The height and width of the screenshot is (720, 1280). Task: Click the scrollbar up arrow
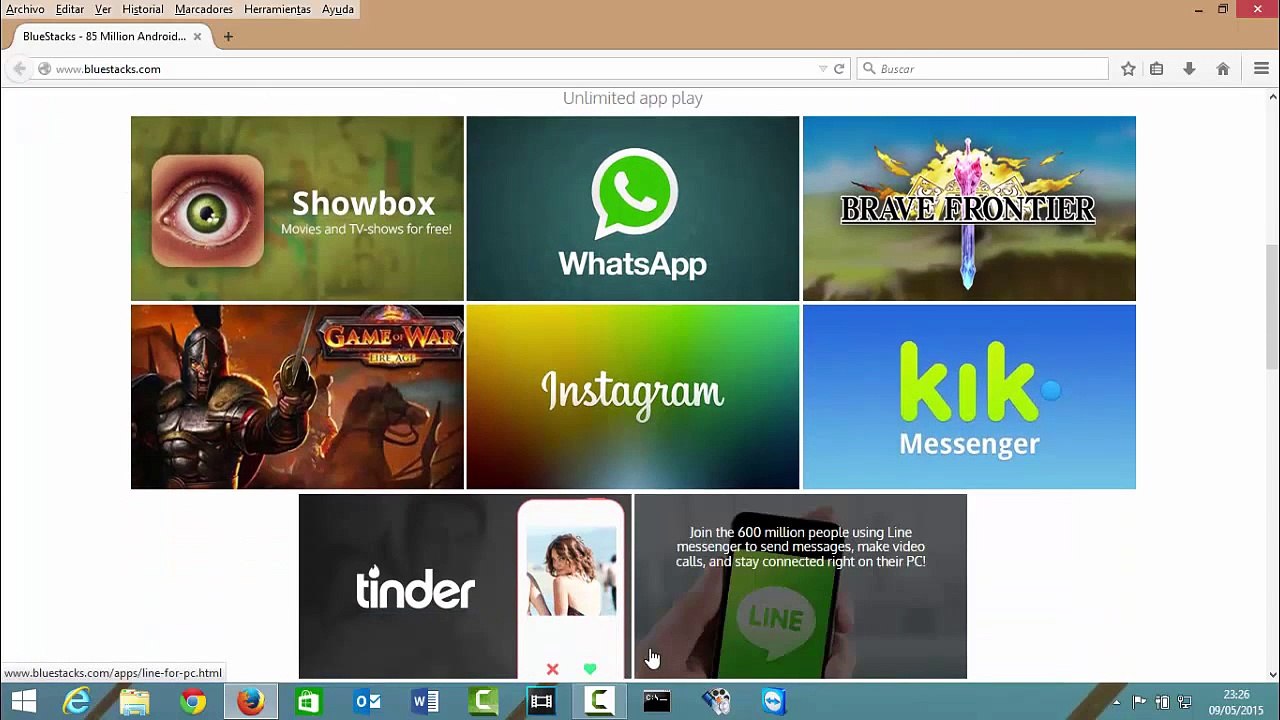tap(1273, 97)
